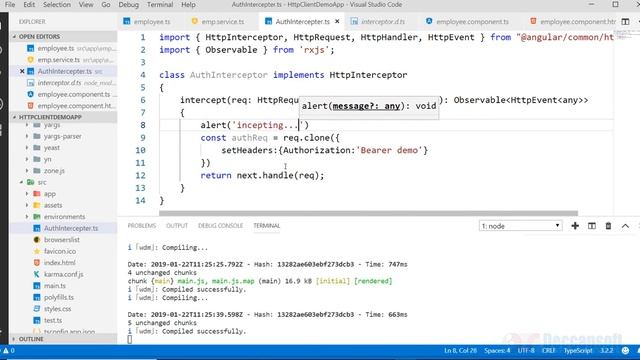
Task: Switch to the Output panel tab
Action: pos(177,225)
